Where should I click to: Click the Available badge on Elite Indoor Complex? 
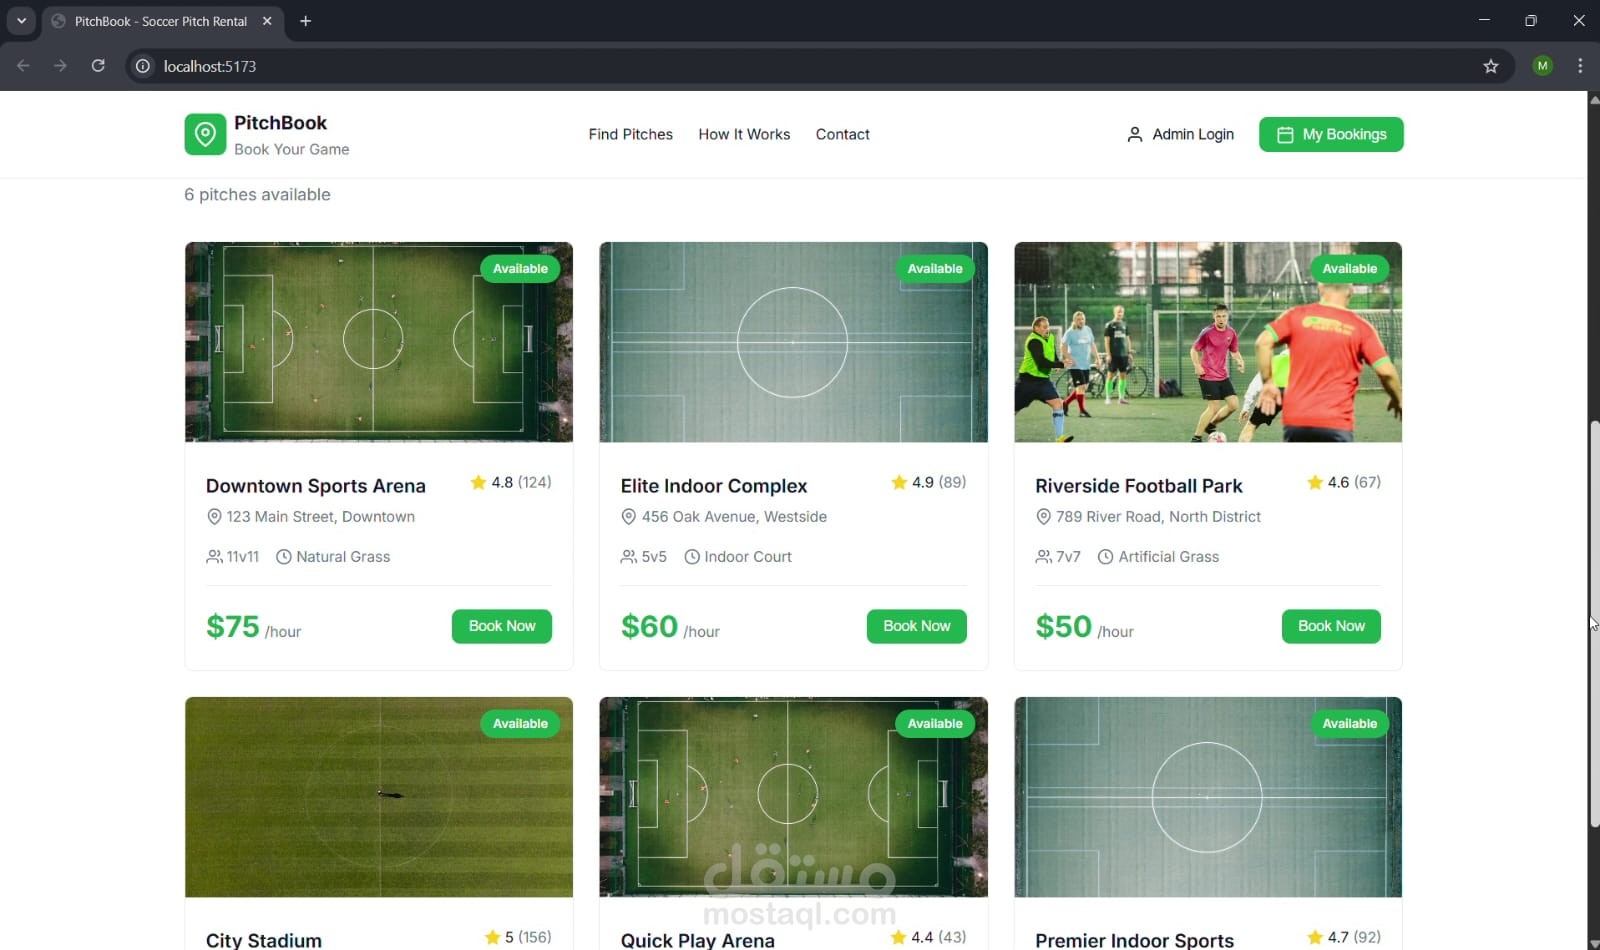(935, 269)
